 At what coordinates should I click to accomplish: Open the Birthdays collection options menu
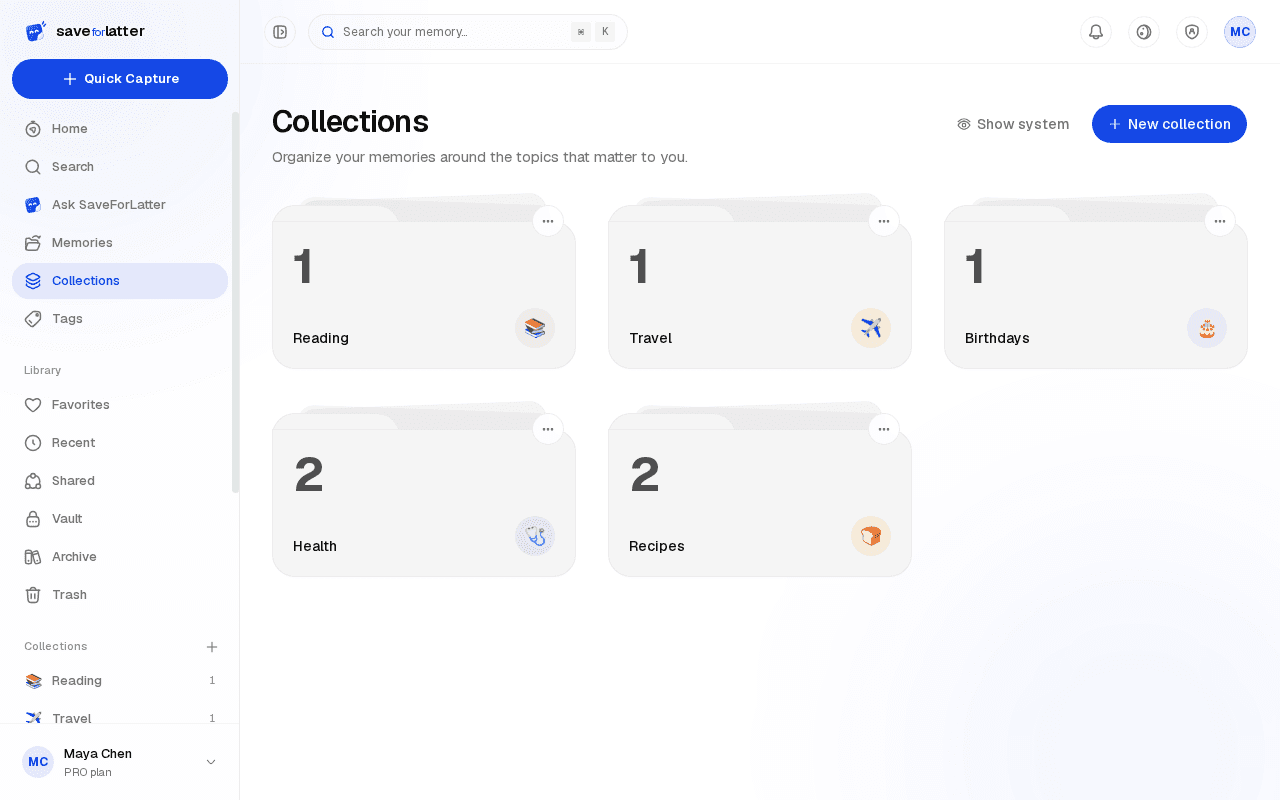click(1220, 221)
